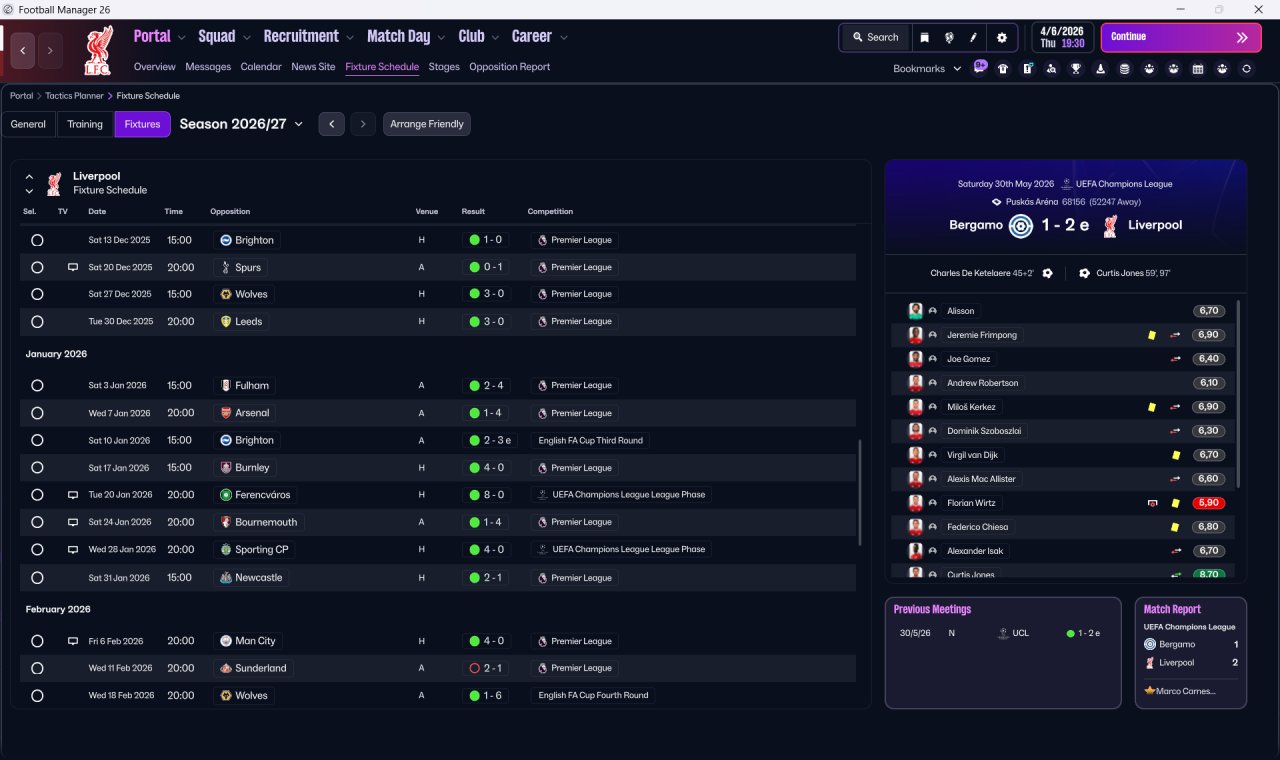Screen dimensions: 1280x760
Task: Open the News Site tab
Action: (313, 67)
